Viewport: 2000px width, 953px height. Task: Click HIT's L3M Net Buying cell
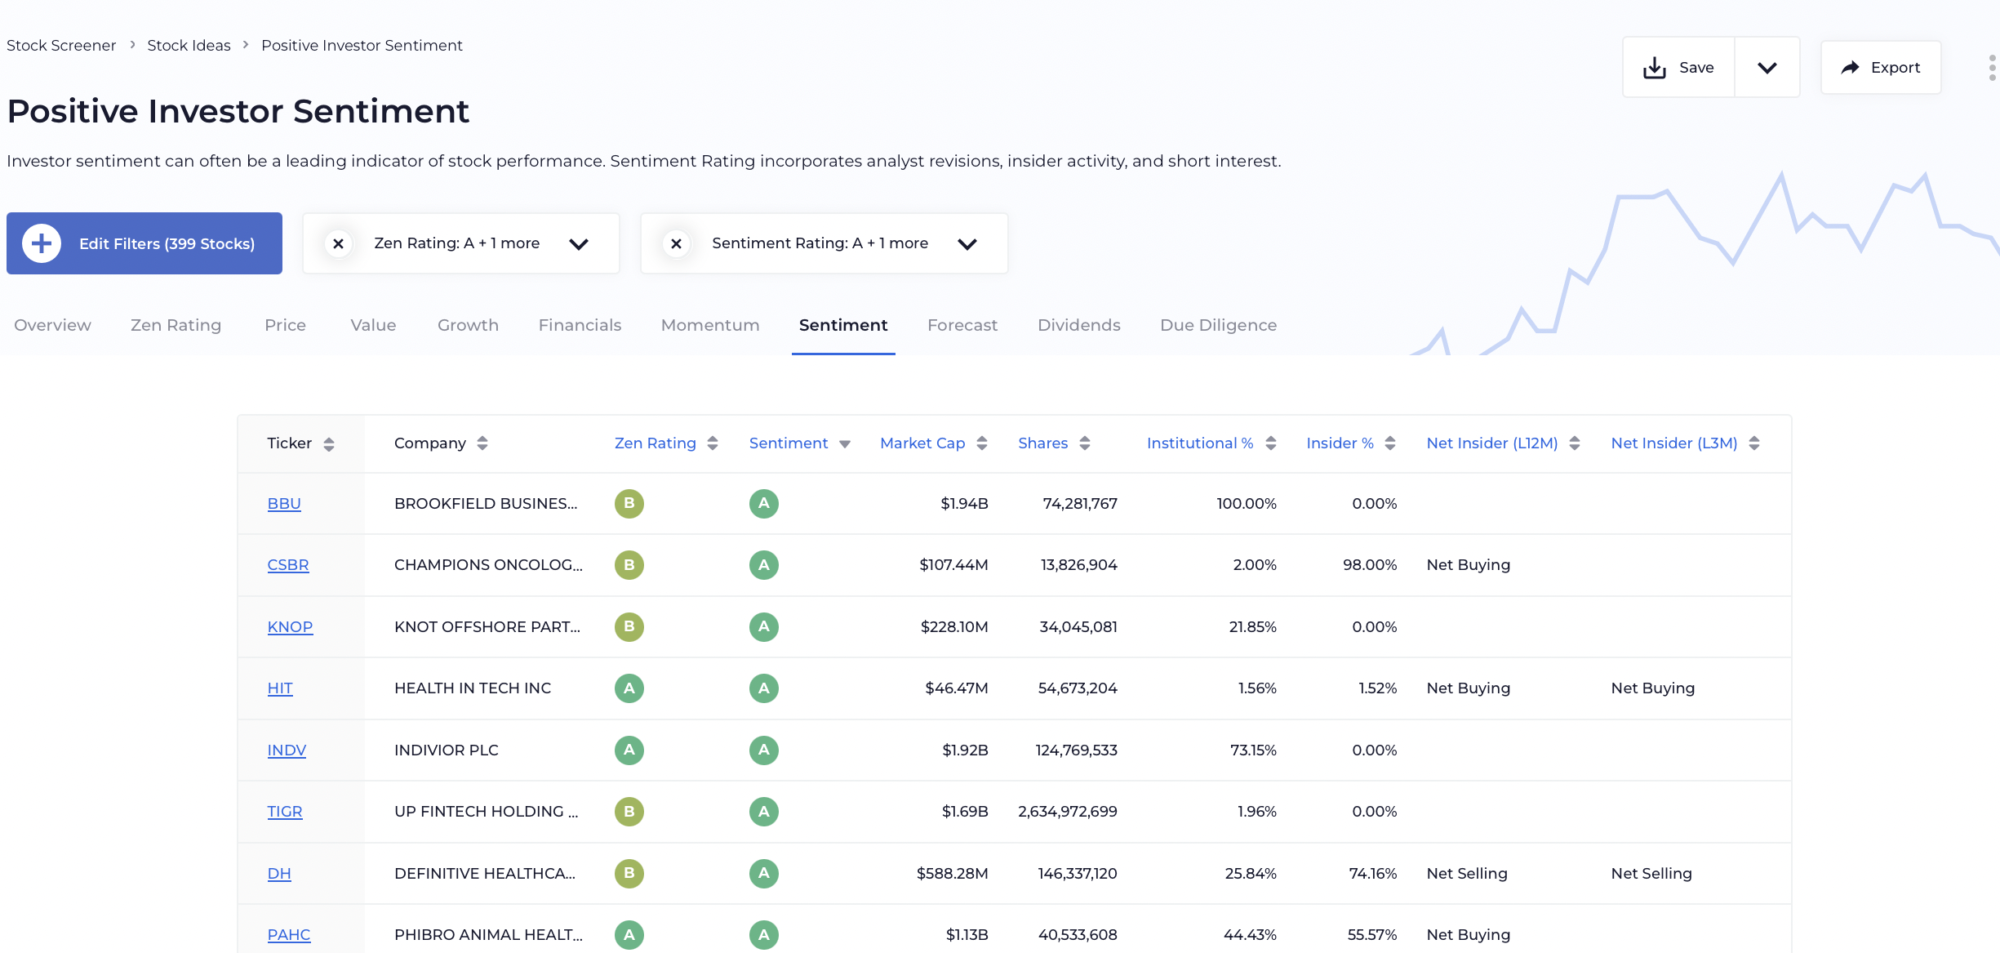(1653, 688)
